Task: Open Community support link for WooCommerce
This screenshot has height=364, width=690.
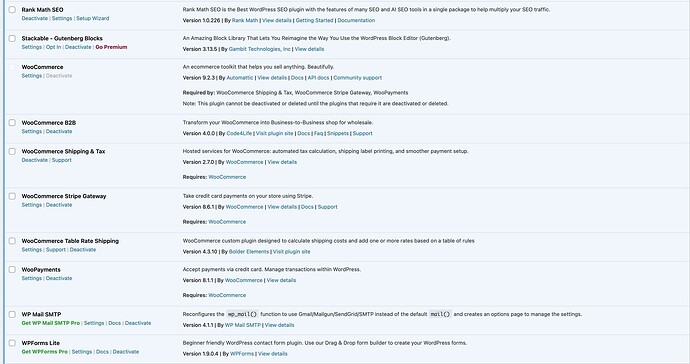Action: [x=357, y=78]
